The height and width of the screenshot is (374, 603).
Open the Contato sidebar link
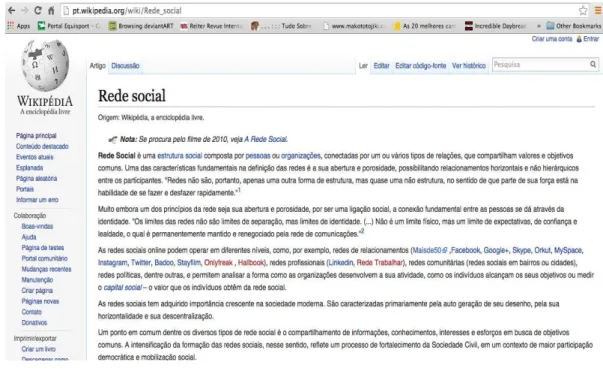[x=32, y=312]
